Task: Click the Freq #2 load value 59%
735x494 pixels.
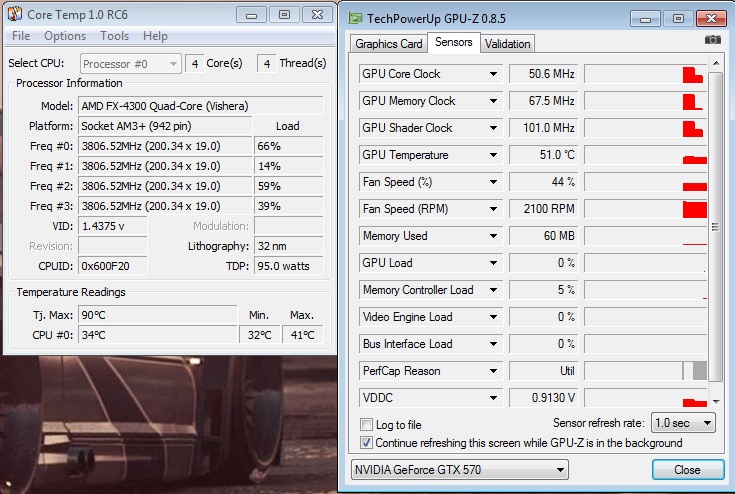Action: 289,186
